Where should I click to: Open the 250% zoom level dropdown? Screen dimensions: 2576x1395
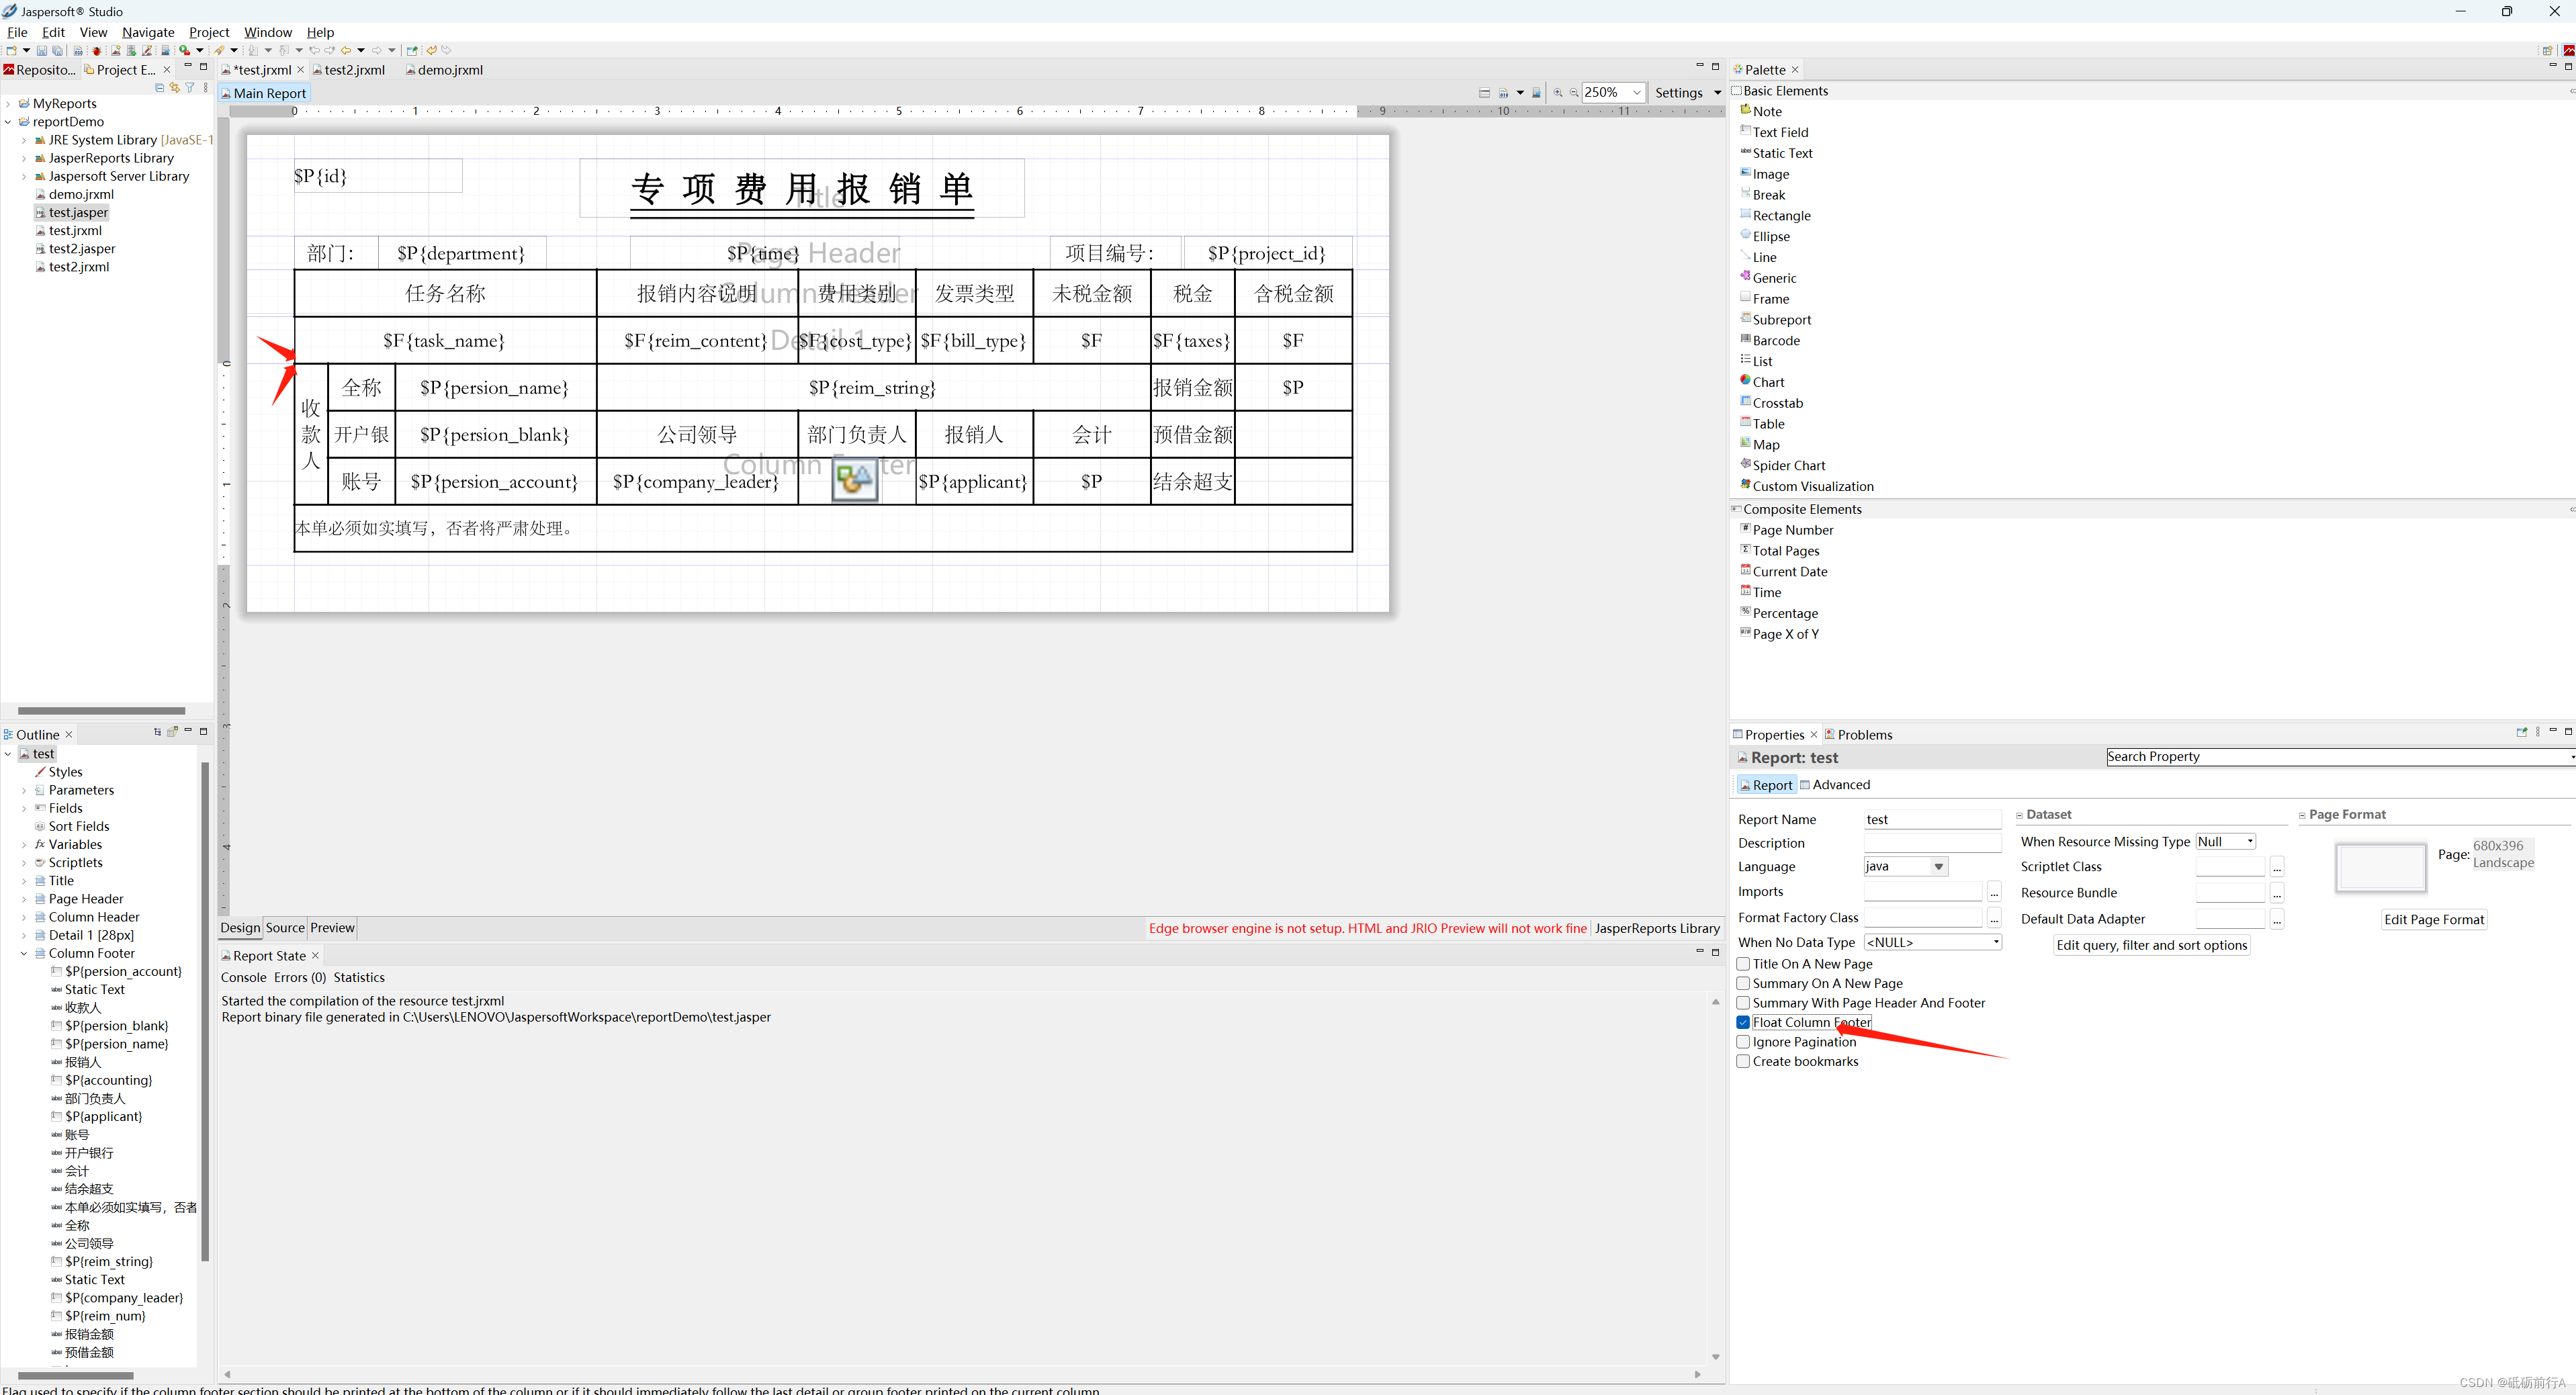pyautogui.click(x=1636, y=93)
